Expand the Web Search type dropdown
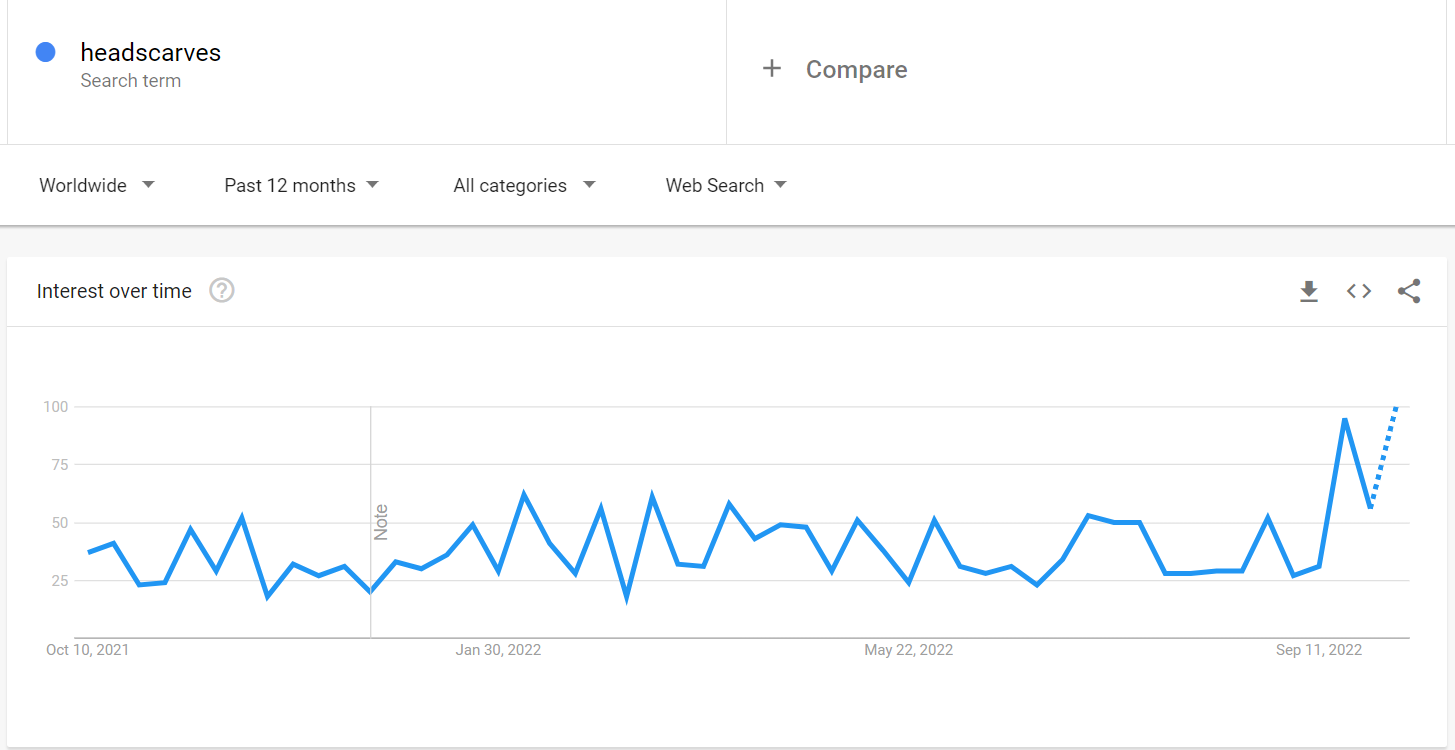The width and height of the screenshot is (1455, 750). (726, 185)
